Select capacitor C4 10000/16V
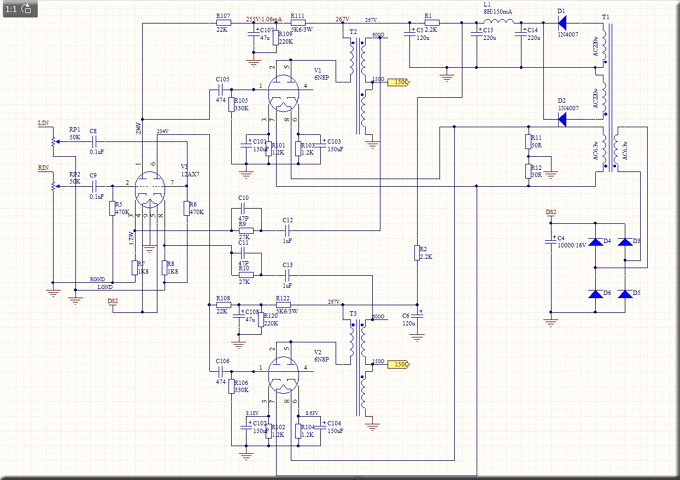The height and width of the screenshot is (480, 680). (548, 241)
